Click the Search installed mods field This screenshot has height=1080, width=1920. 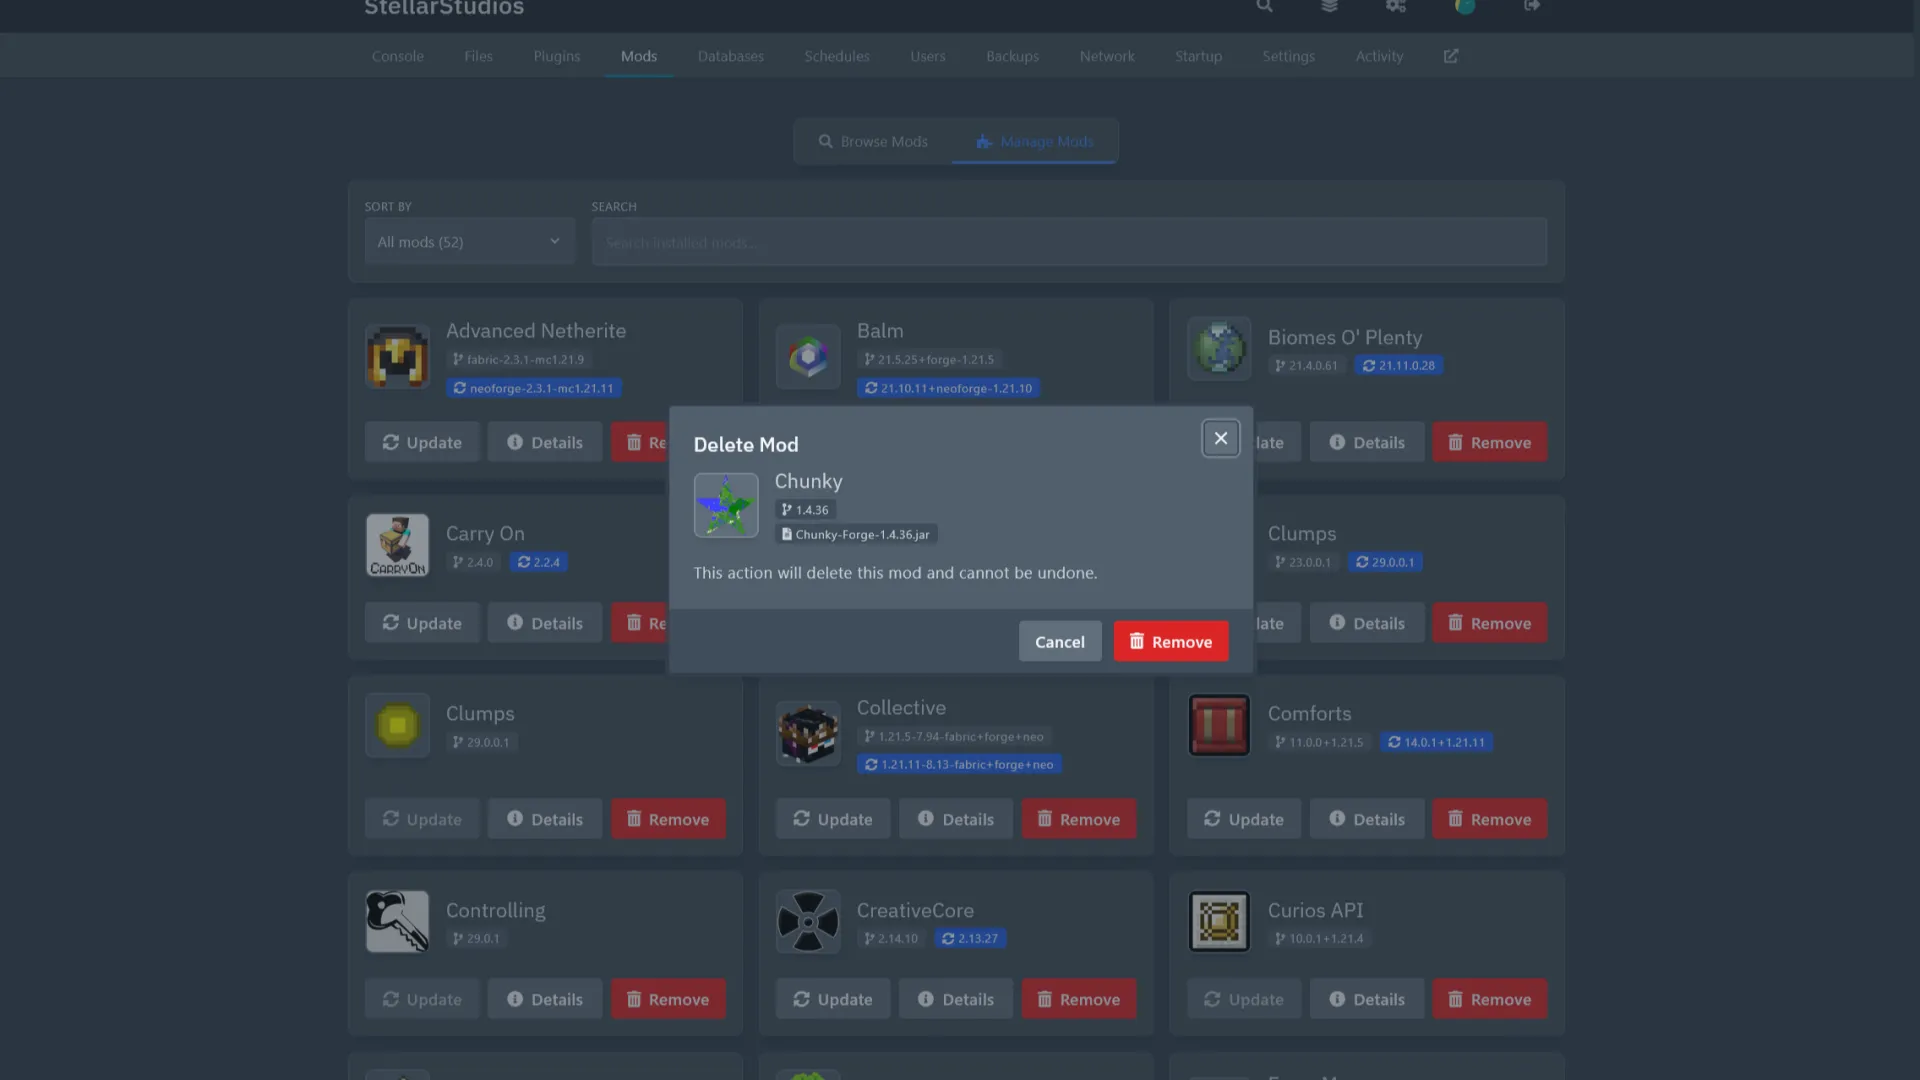coord(1068,242)
